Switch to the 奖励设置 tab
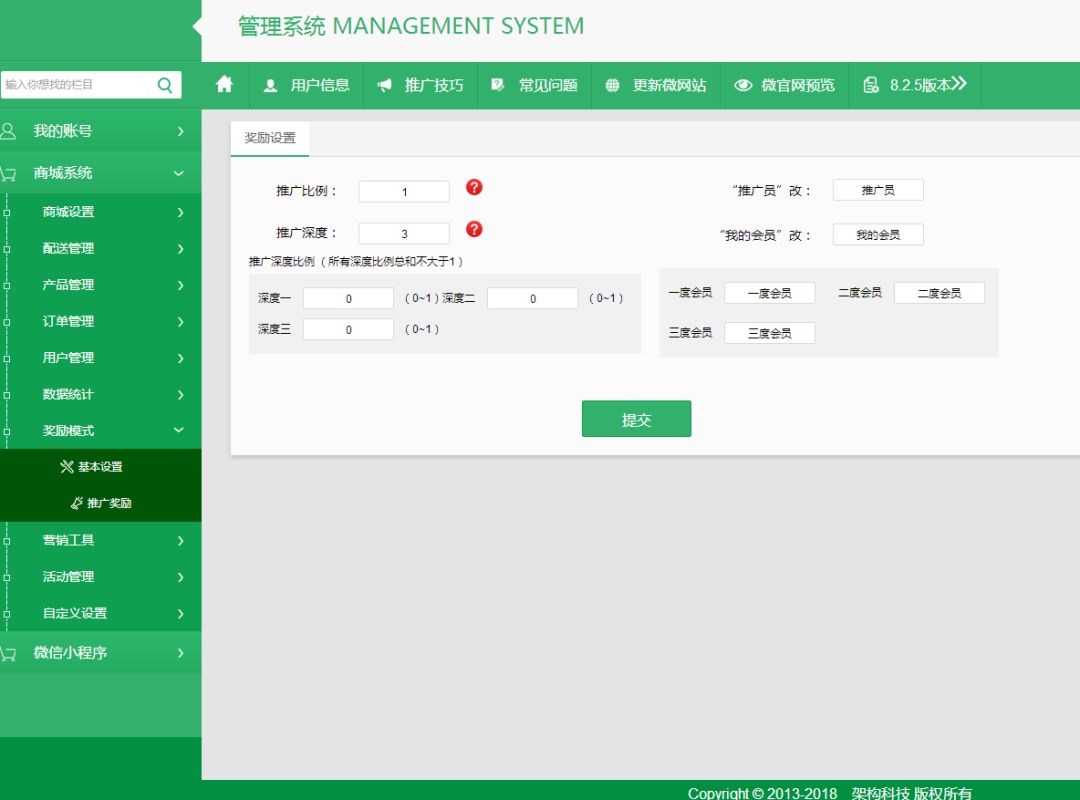 pos(270,138)
